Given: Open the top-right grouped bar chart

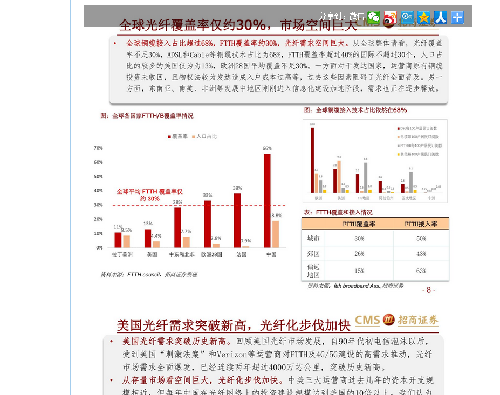Looking at the screenshot, I should click(375, 161).
